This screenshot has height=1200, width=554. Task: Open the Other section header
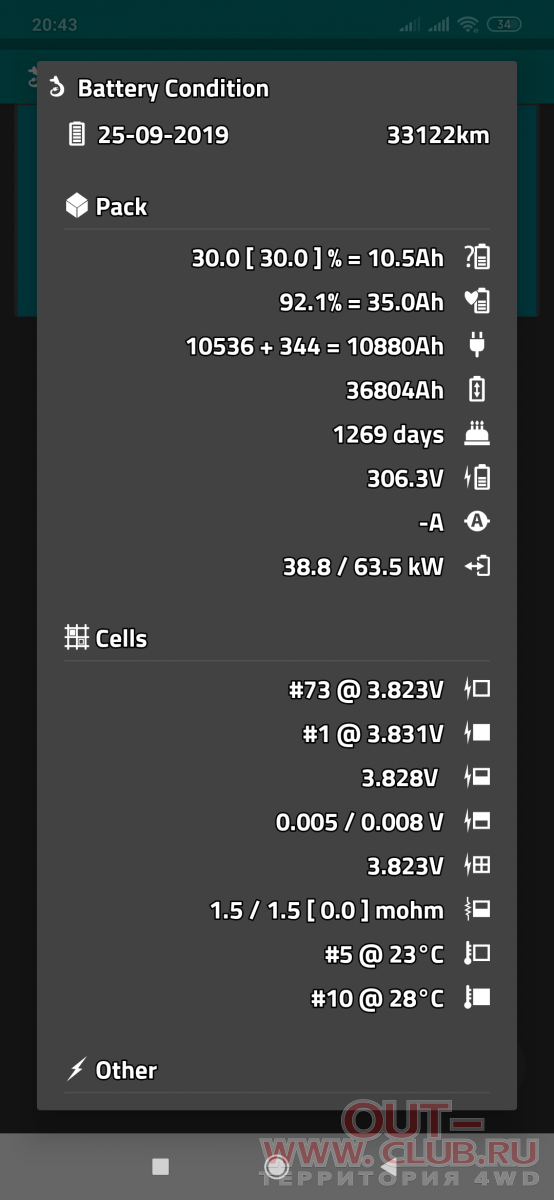coord(111,1070)
